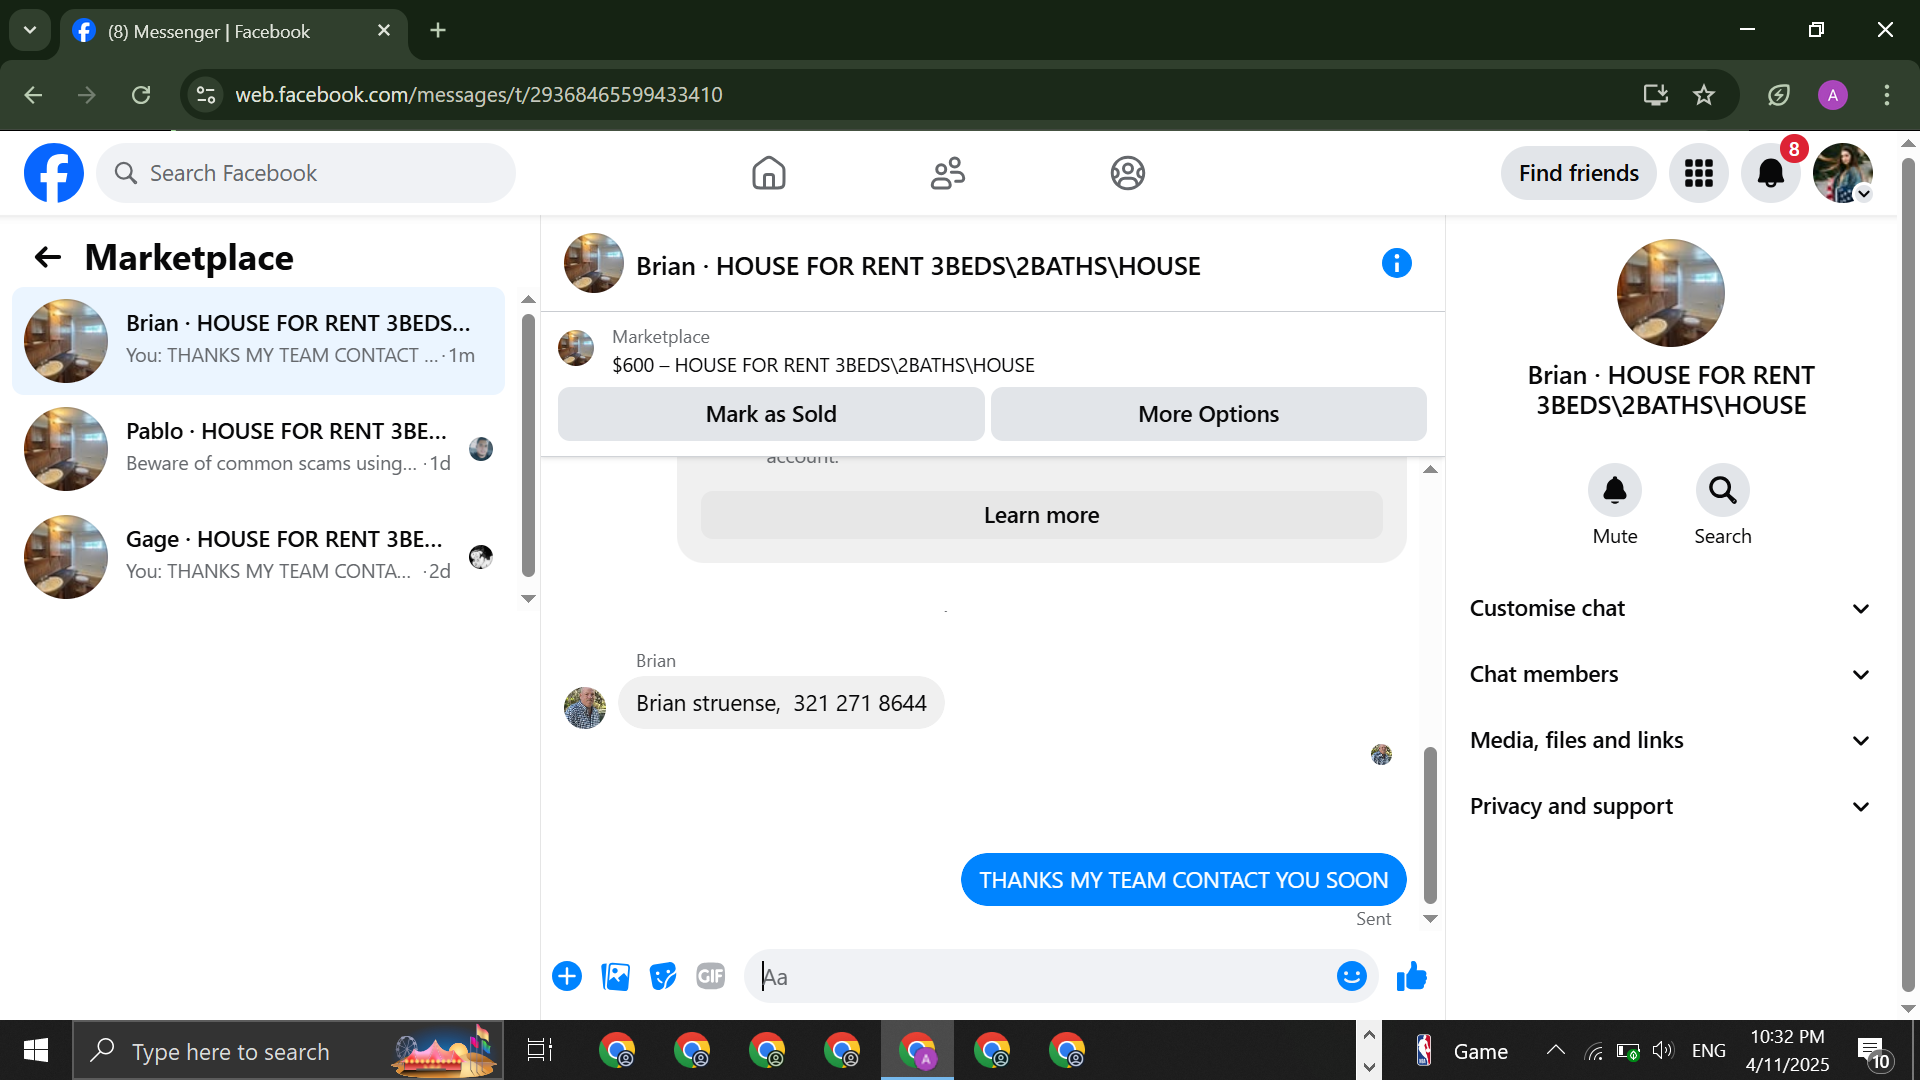Open the Pablo house rent conversation

tap(258, 449)
